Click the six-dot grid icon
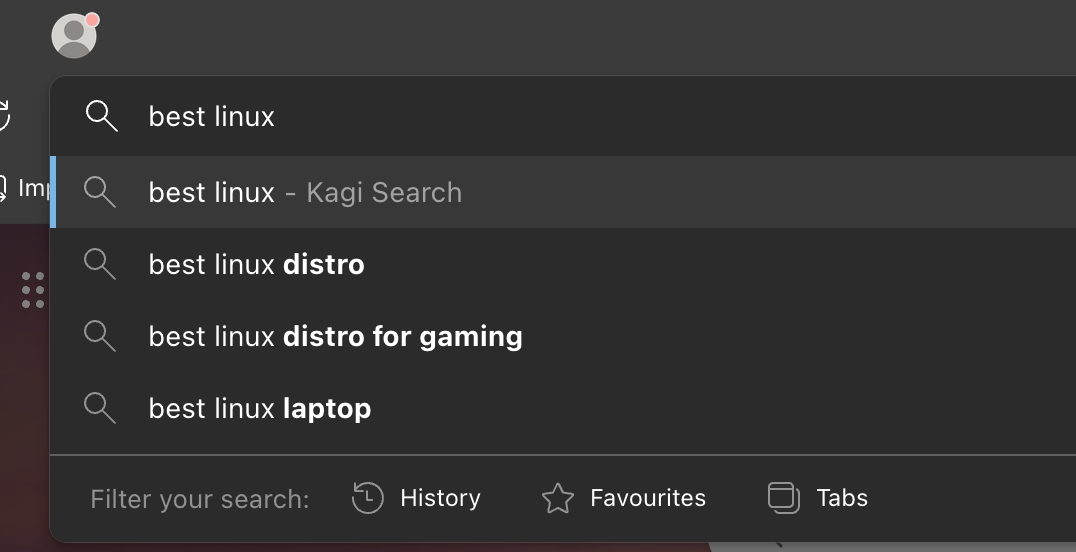Viewport: 1076px width, 552px height. click(33, 290)
